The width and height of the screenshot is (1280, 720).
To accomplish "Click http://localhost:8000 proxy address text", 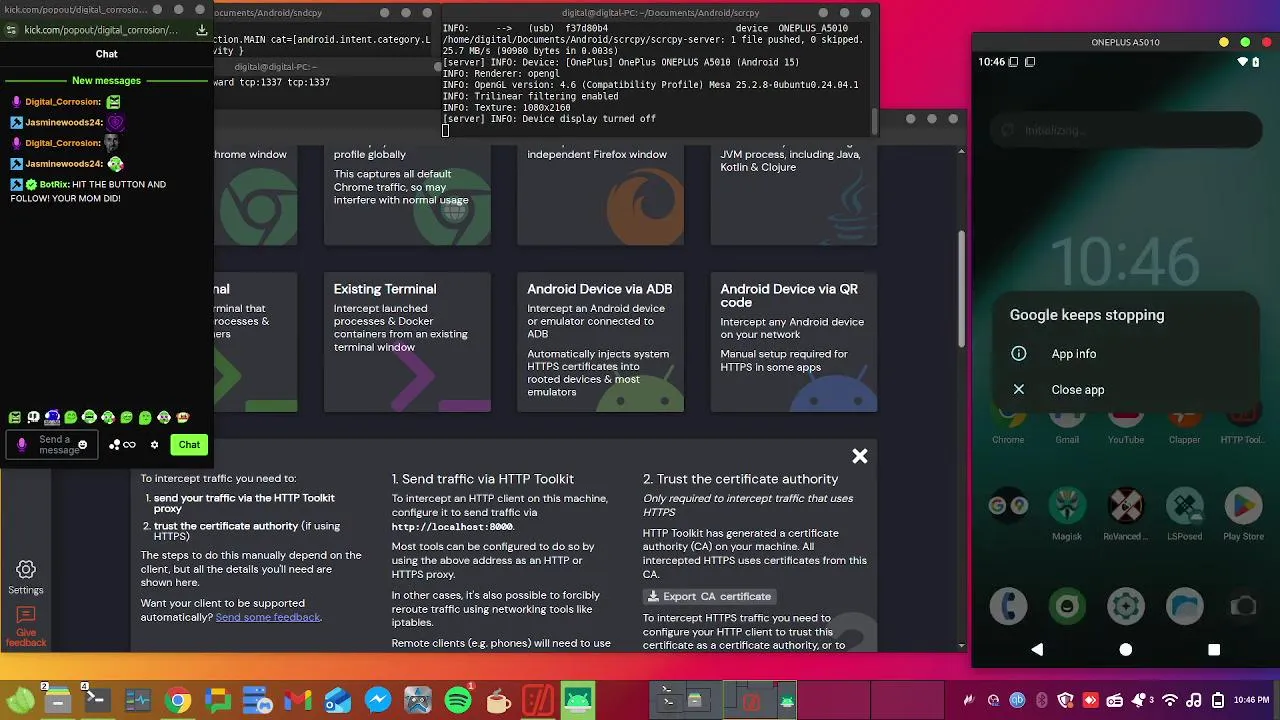I will tap(451, 526).
